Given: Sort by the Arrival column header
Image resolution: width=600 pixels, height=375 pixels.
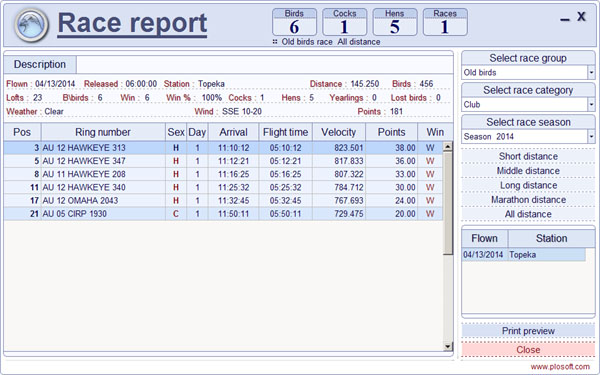Looking at the screenshot, I should 233,132.
